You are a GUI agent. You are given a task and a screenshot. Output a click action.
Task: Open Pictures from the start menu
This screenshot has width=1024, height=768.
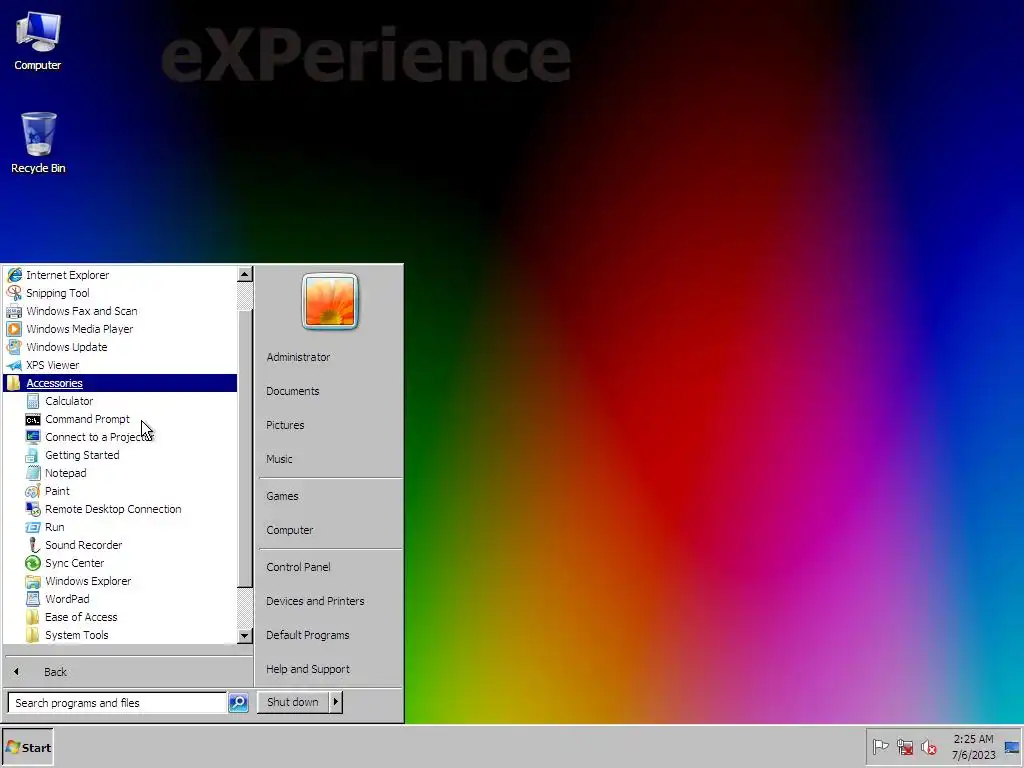pos(285,425)
